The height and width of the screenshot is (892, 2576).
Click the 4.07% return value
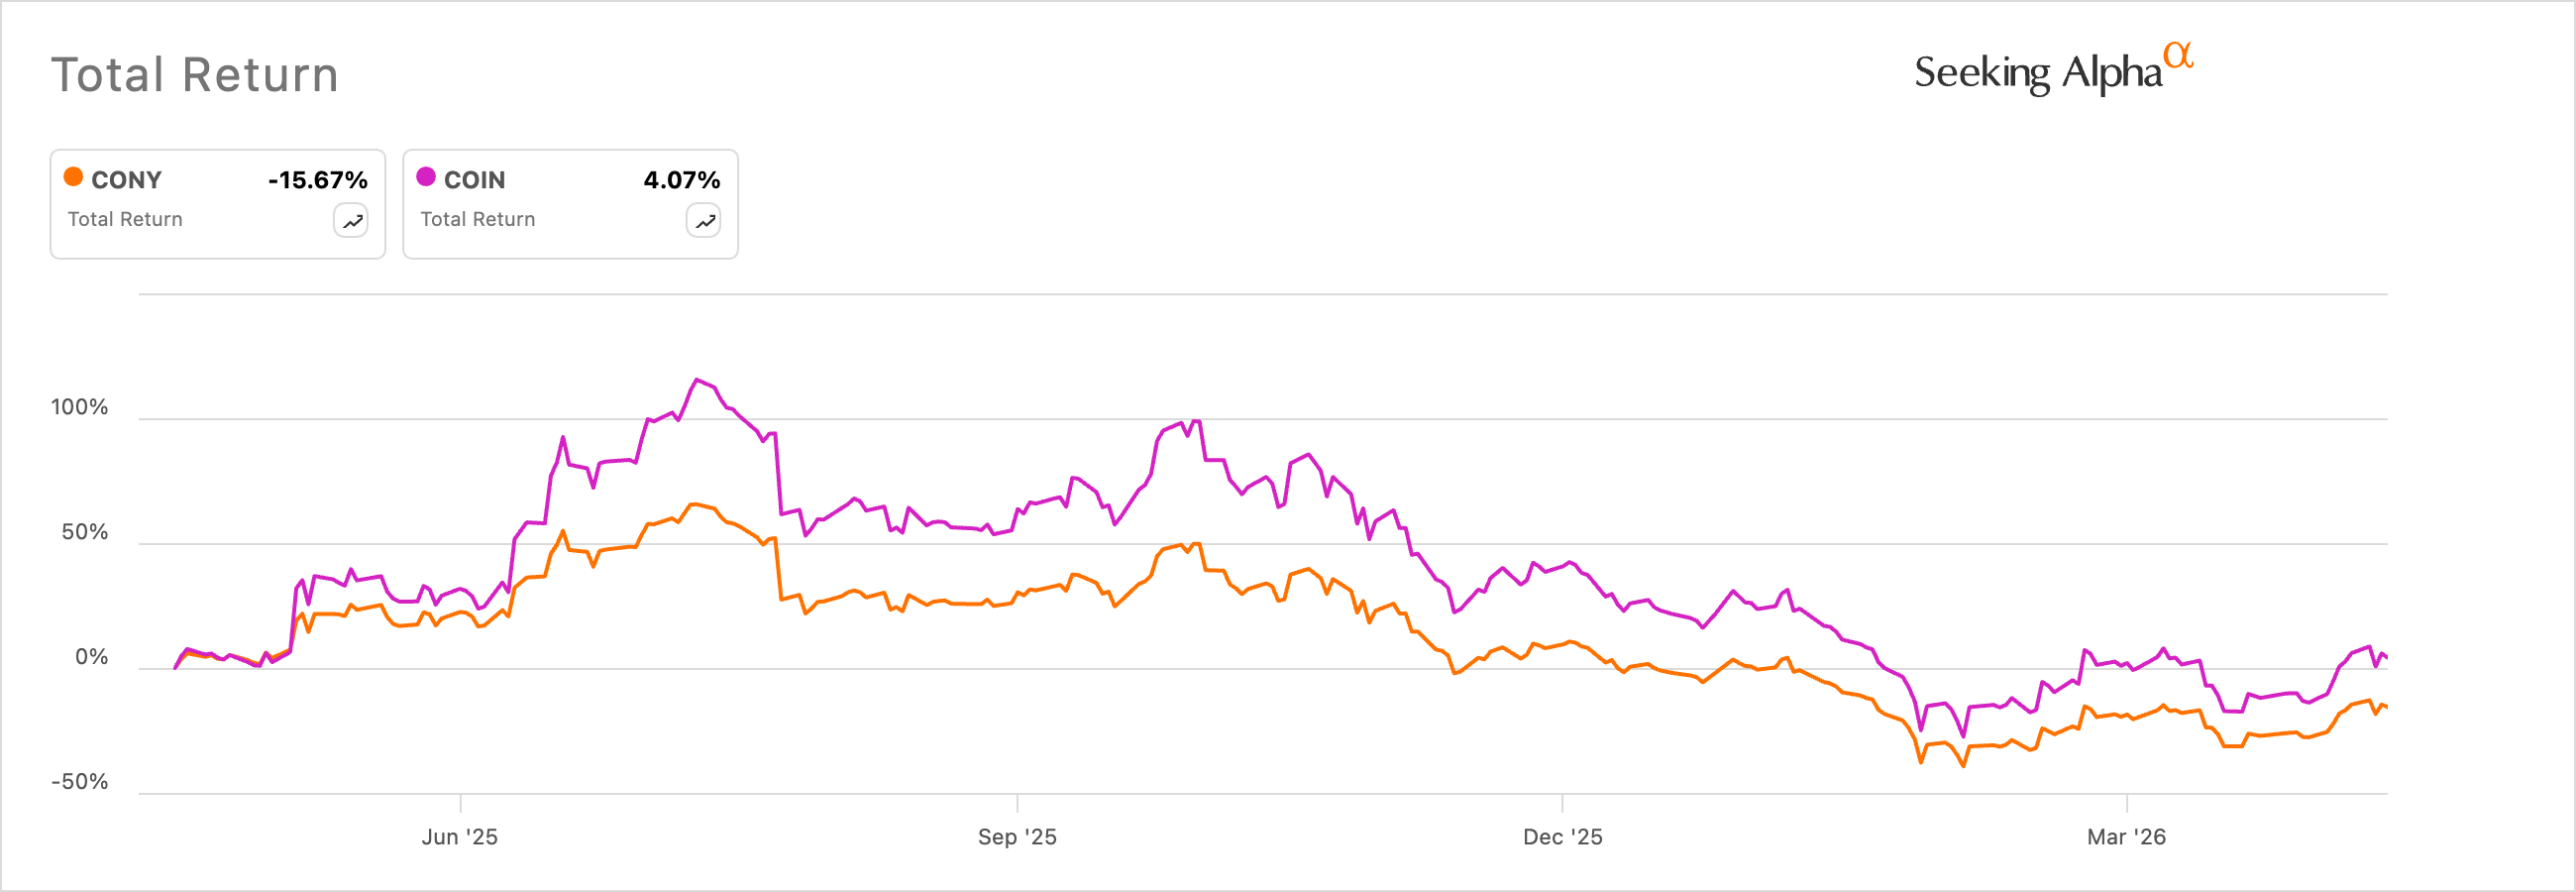coord(682,179)
